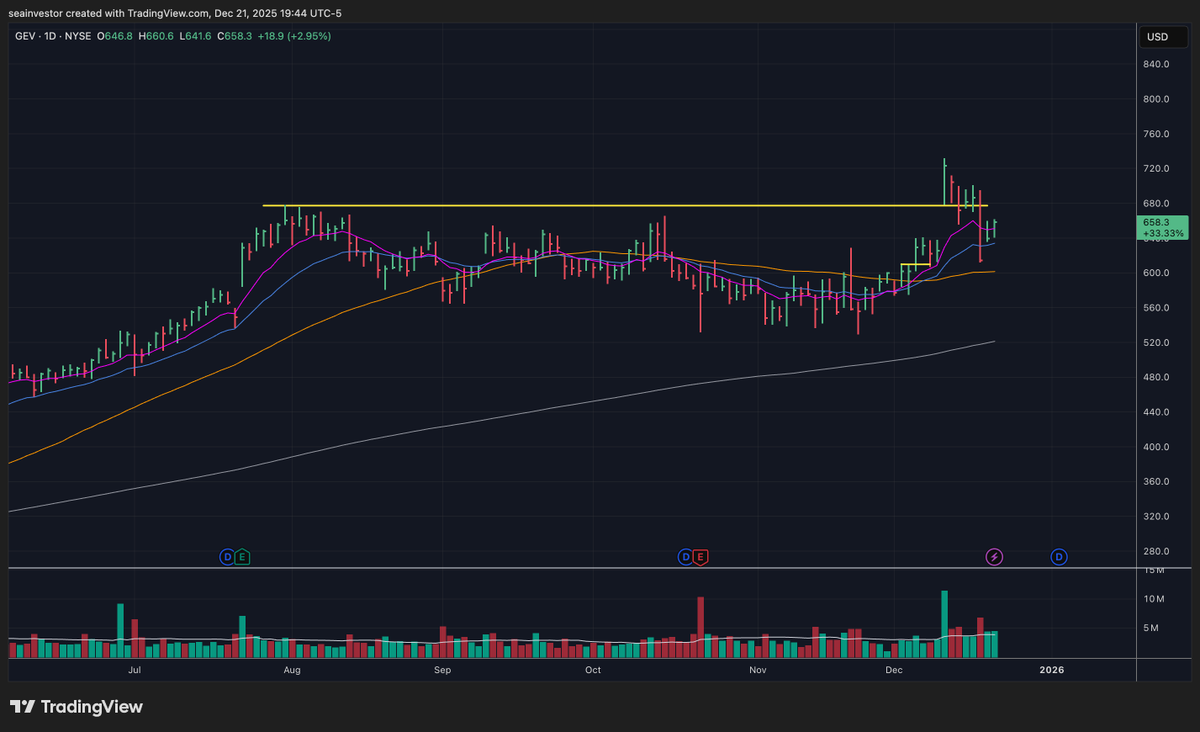1200x732 pixels.
Task: Click the green 658.3 +33.33% price tag
Action: point(1163,227)
